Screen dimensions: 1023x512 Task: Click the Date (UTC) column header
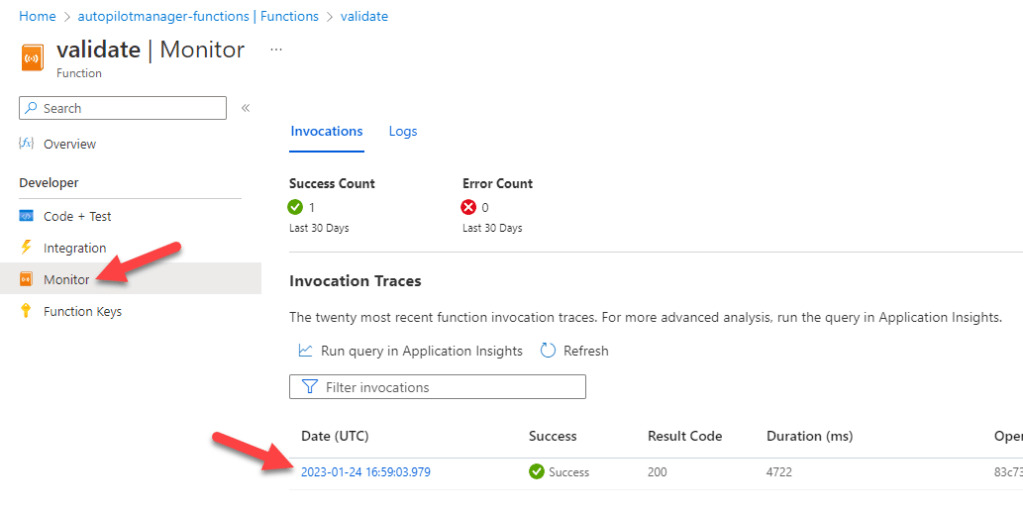click(x=335, y=436)
